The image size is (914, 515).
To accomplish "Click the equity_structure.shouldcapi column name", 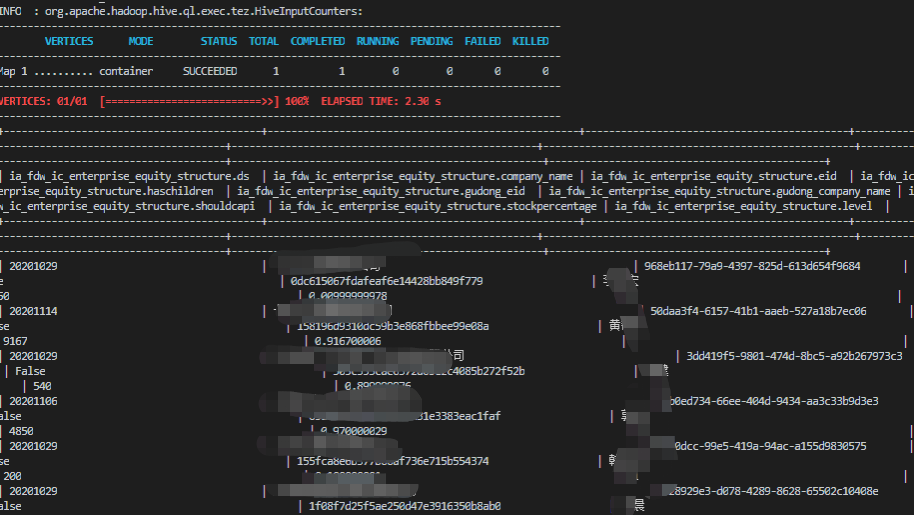I will click(x=128, y=206).
